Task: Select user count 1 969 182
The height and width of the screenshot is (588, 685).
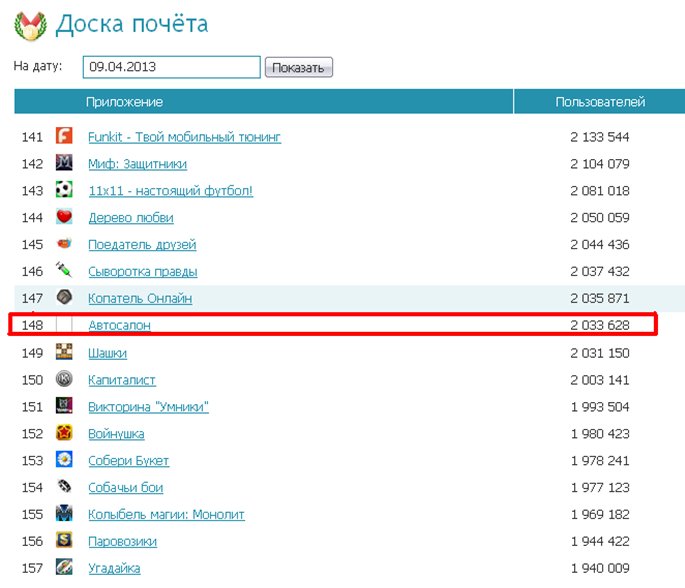Action: point(600,515)
